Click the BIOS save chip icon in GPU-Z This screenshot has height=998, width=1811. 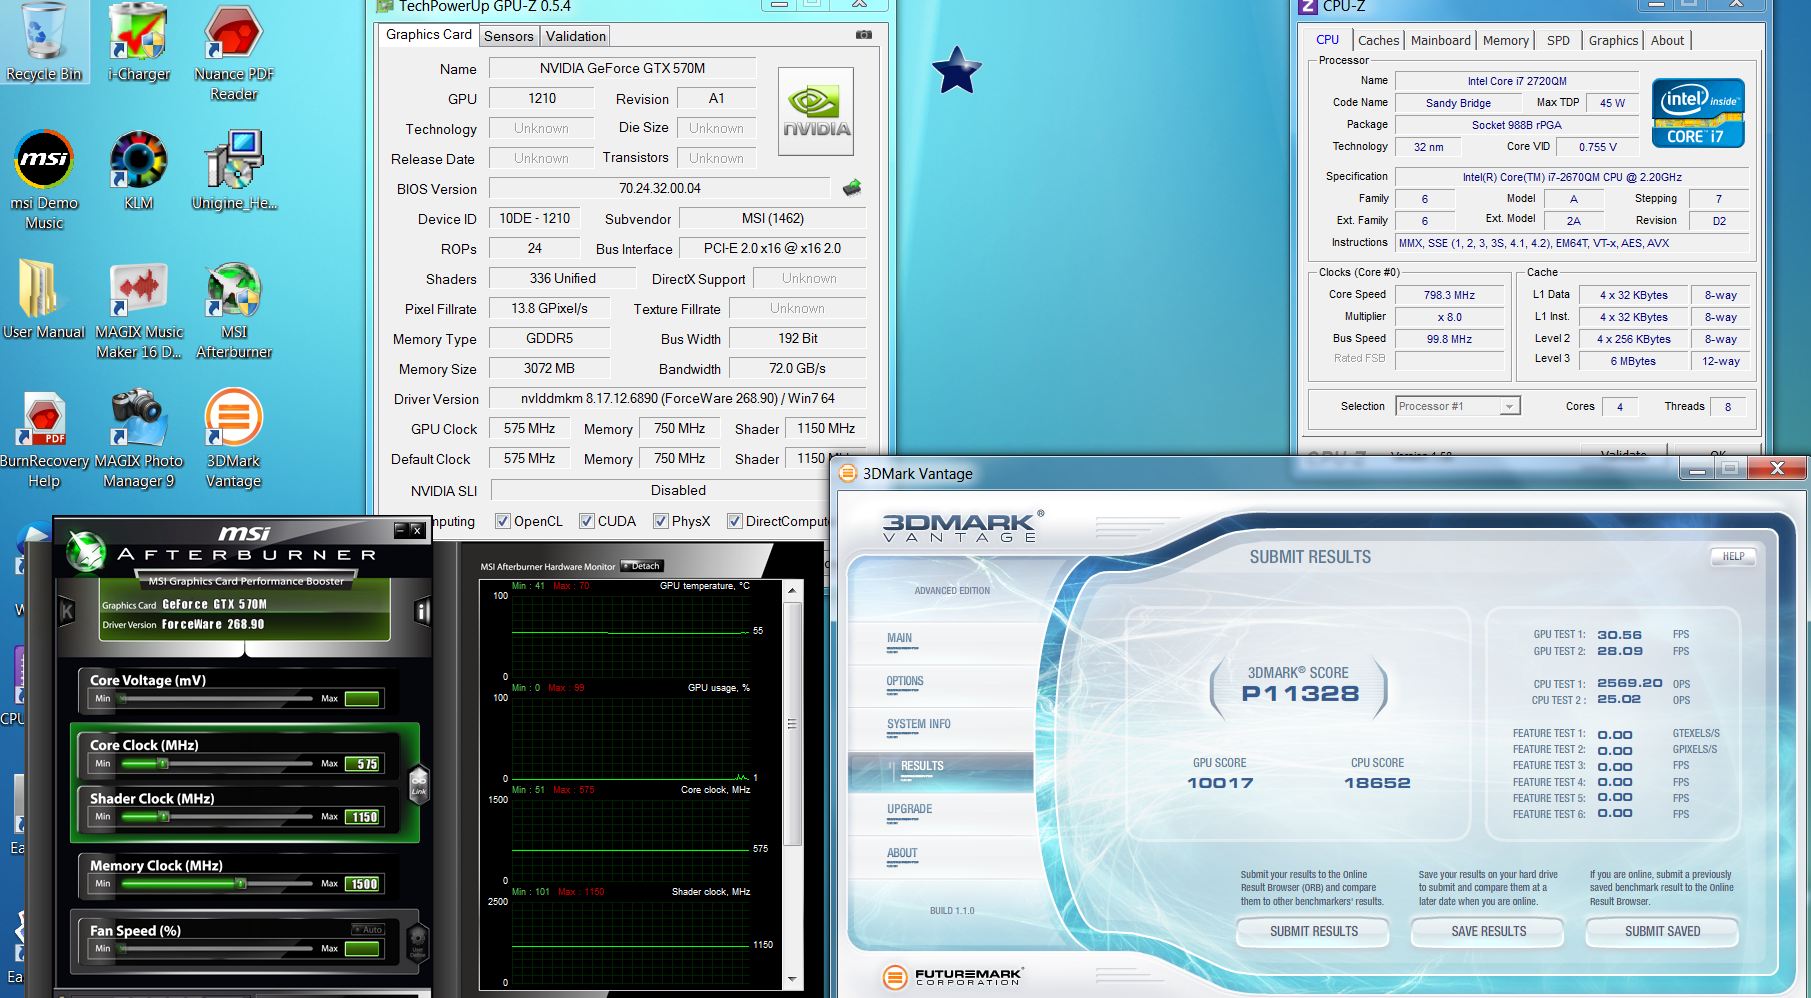point(852,187)
